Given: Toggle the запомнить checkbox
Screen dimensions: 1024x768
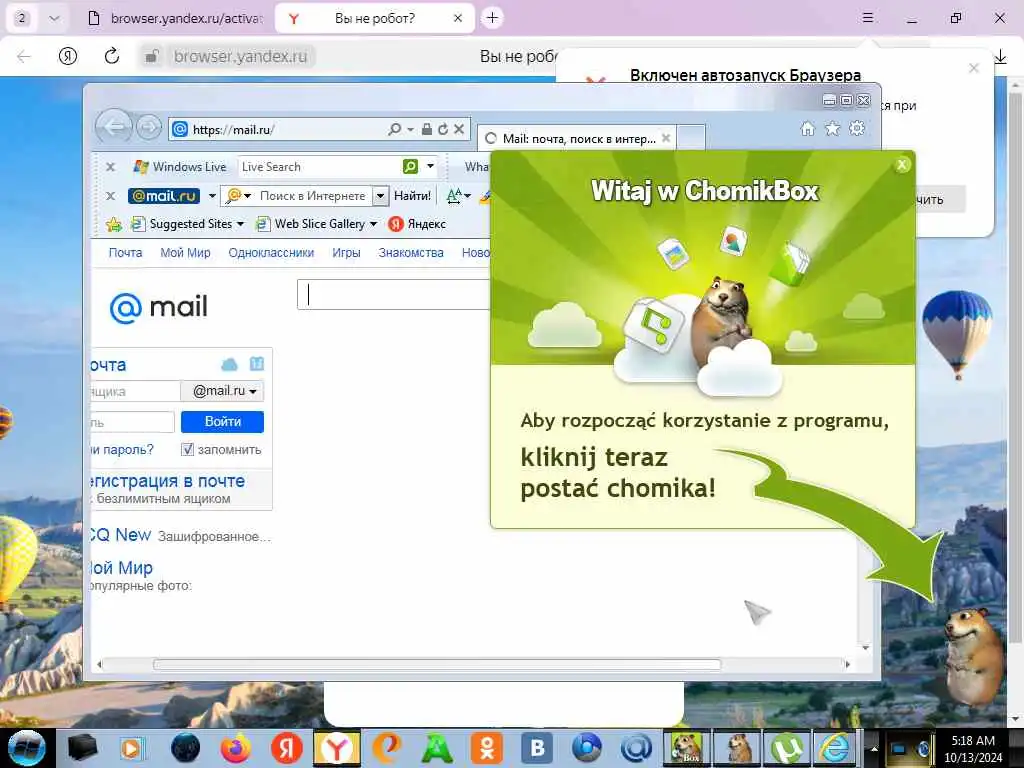Looking at the screenshot, I should pos(187,449).
